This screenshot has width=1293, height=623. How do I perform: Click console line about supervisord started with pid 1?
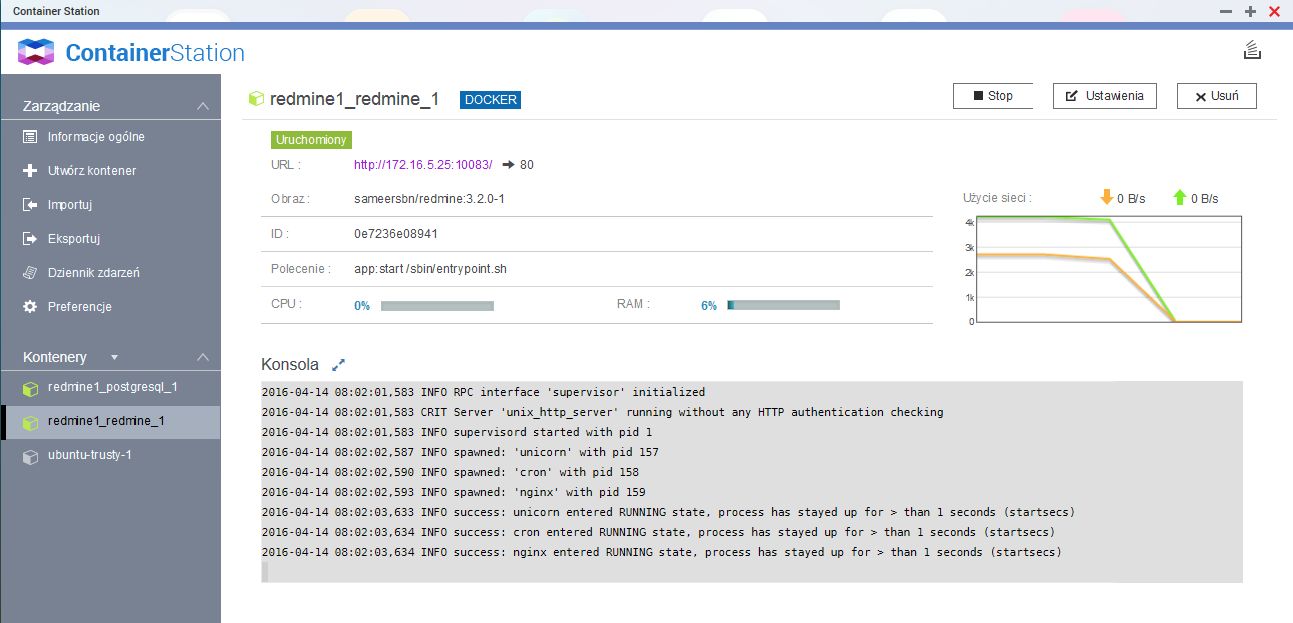(x=458, y=432)
